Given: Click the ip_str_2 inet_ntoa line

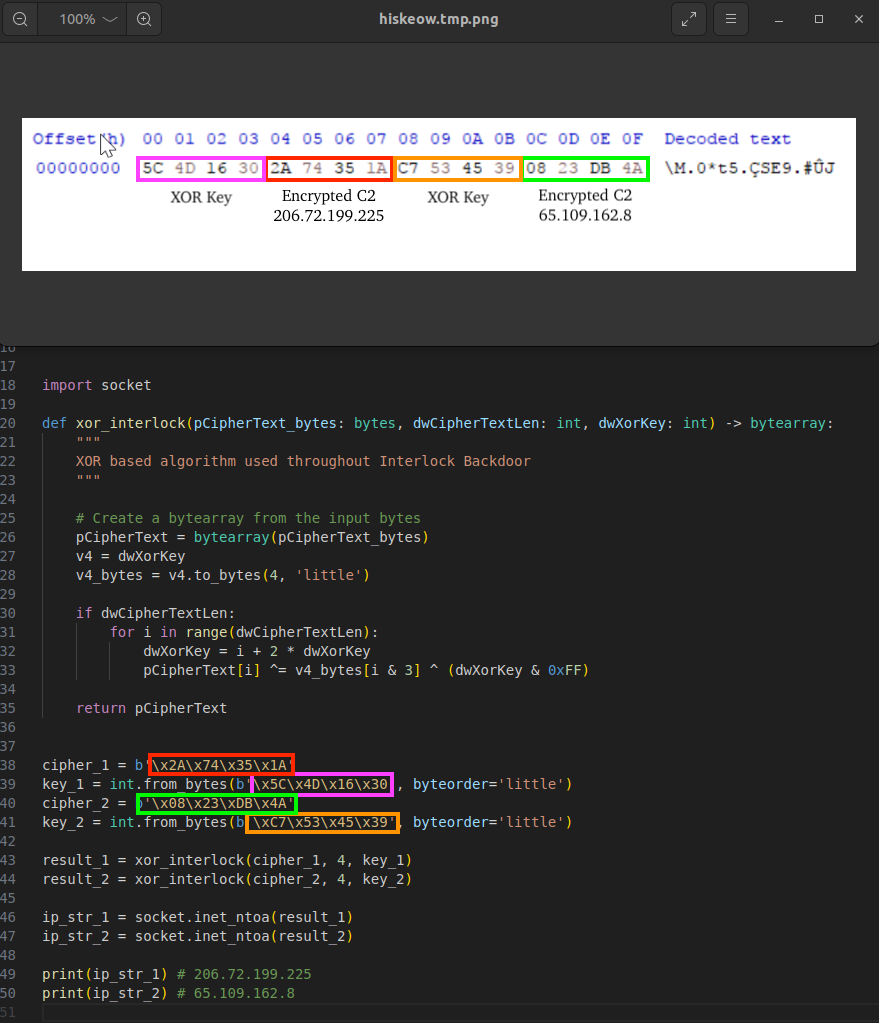Looking at the screenshot, I should [198, 936].
